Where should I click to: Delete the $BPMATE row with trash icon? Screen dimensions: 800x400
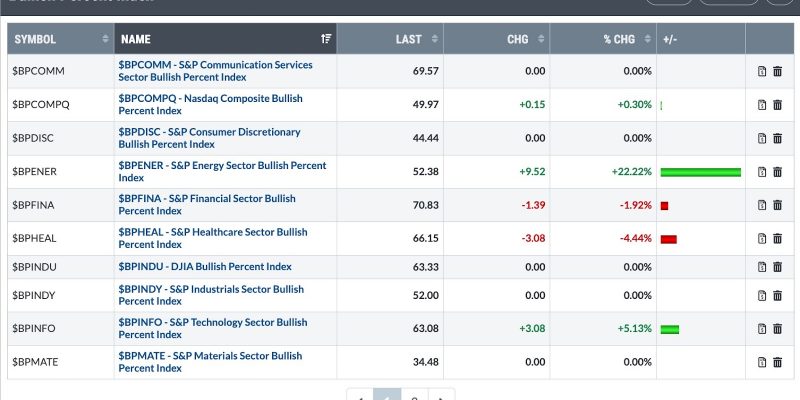pyautogui.click(x=778, y=362)
